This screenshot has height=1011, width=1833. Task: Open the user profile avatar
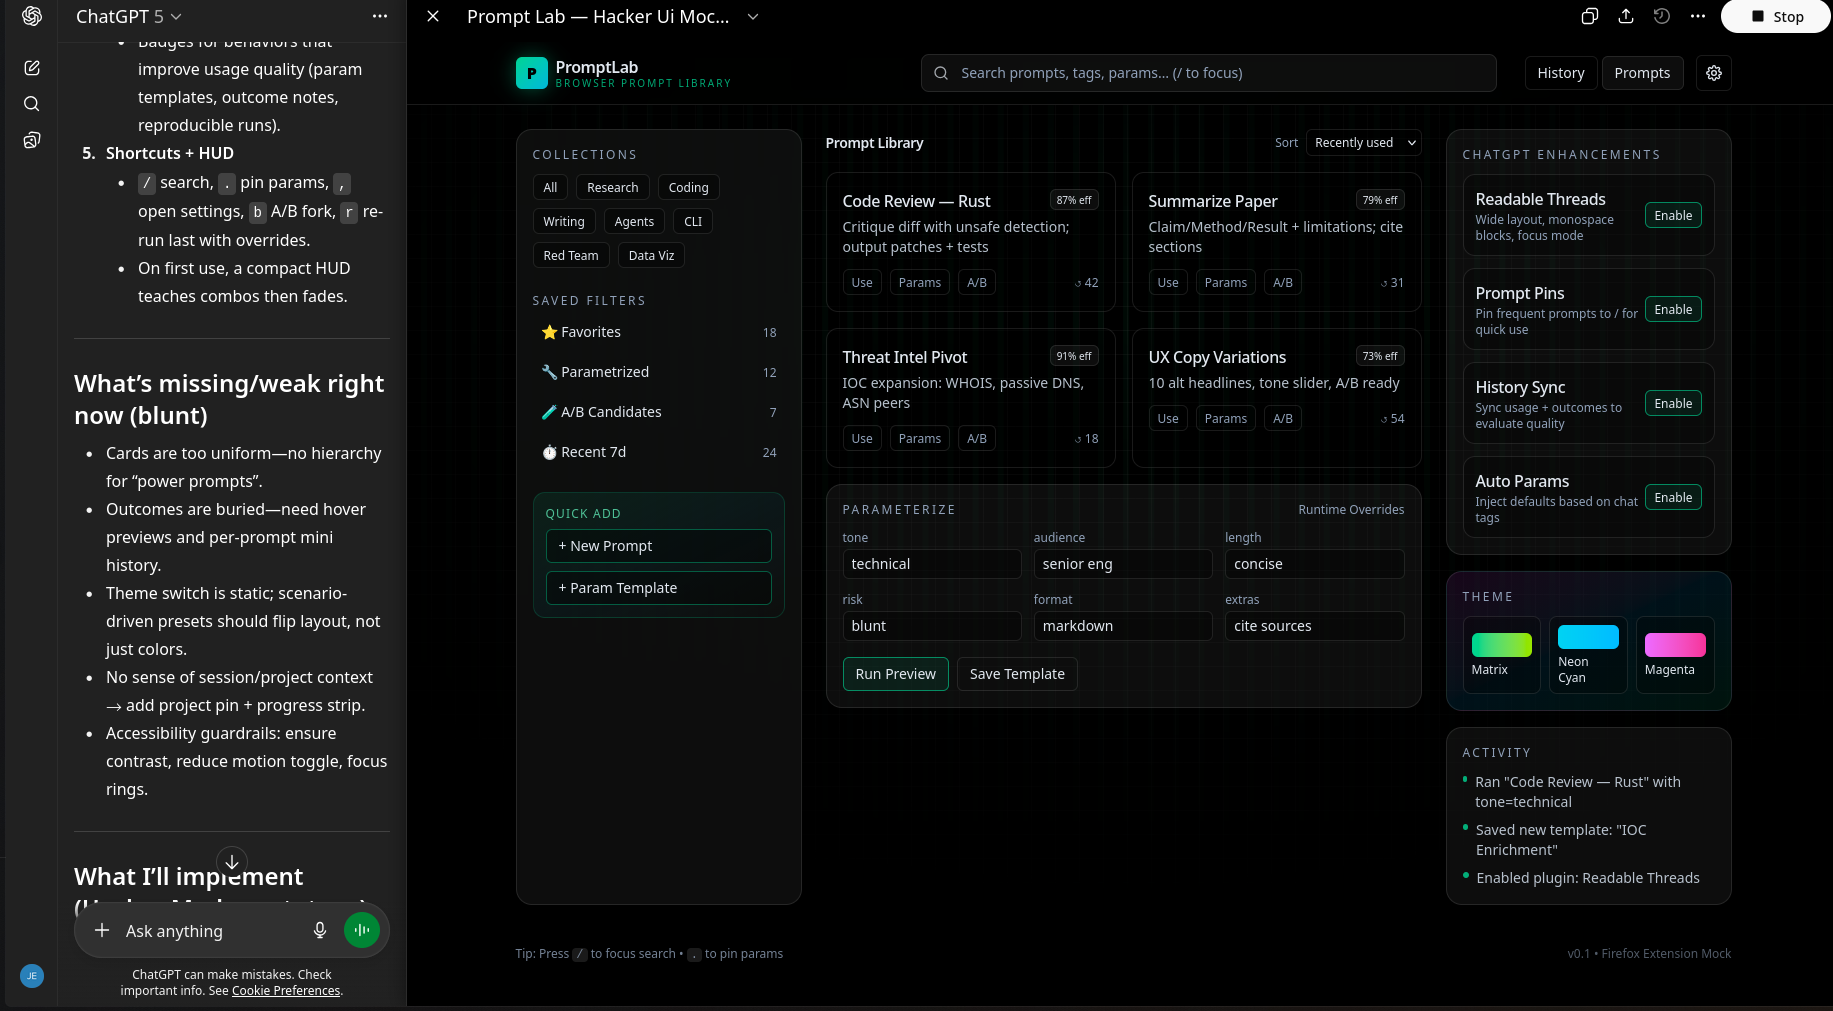32,976
